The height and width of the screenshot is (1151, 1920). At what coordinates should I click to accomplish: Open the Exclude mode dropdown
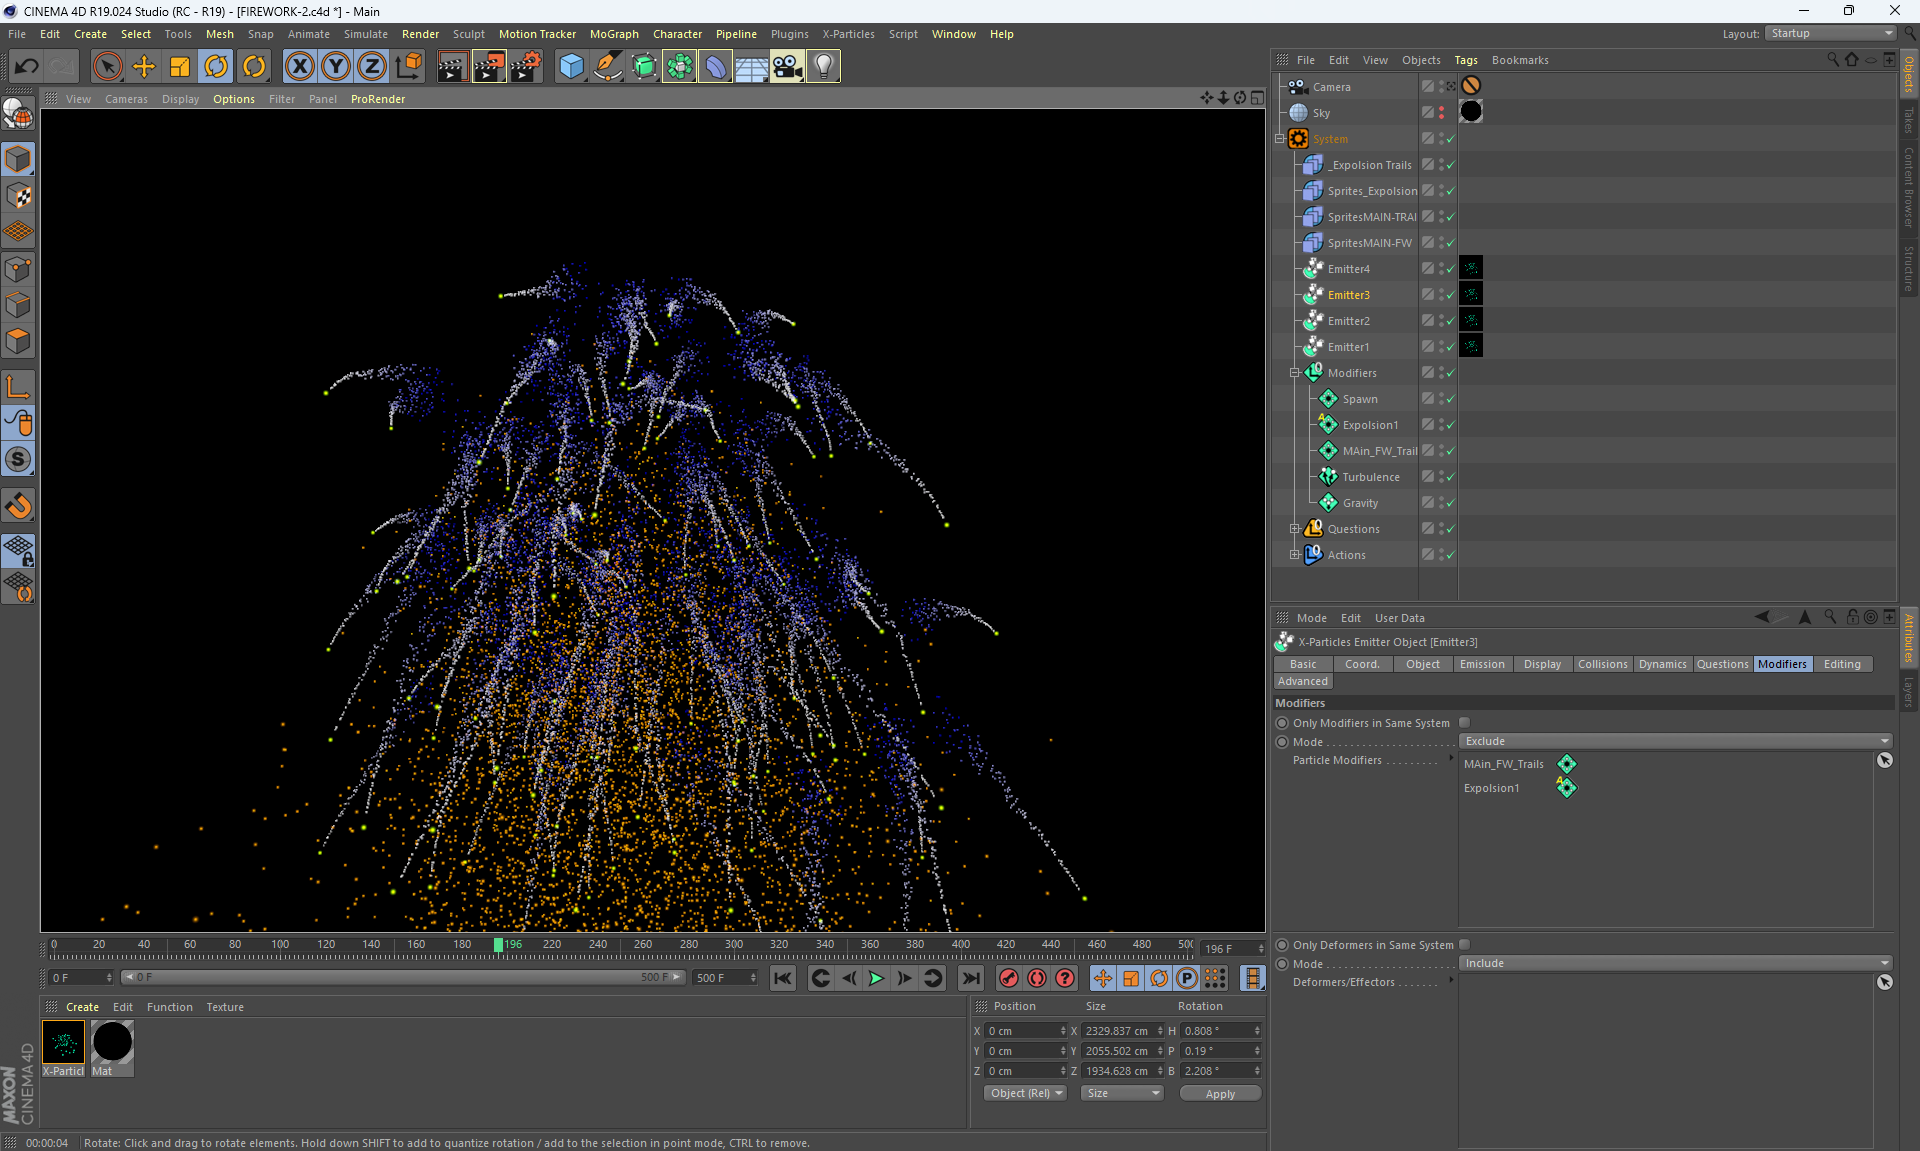[1676, 741]
